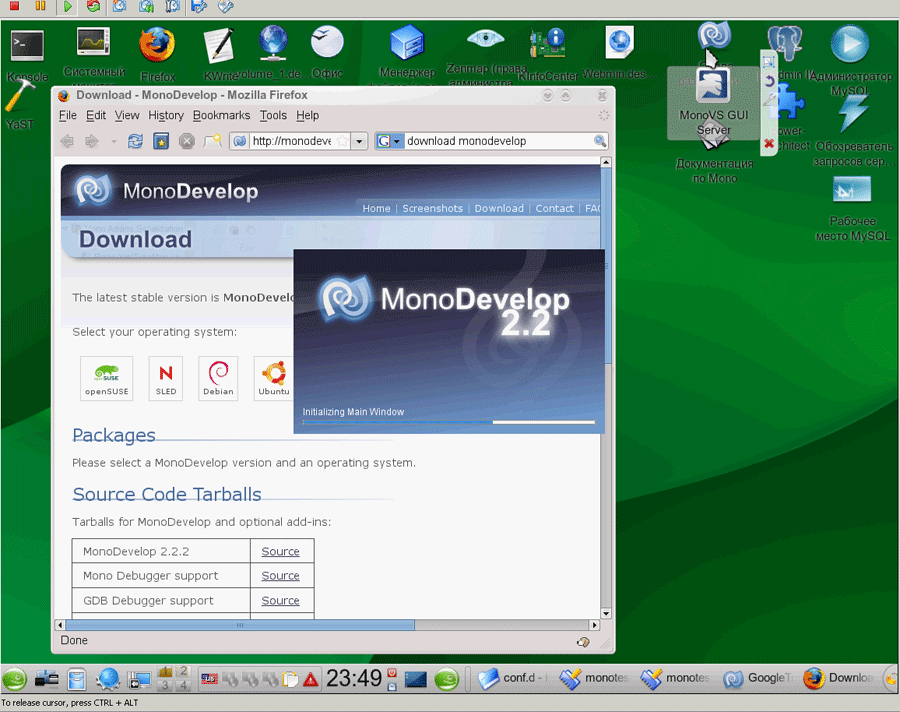Select Debian operating system
The height and width of the screenshot is (712, 900).
pos(218,378)
